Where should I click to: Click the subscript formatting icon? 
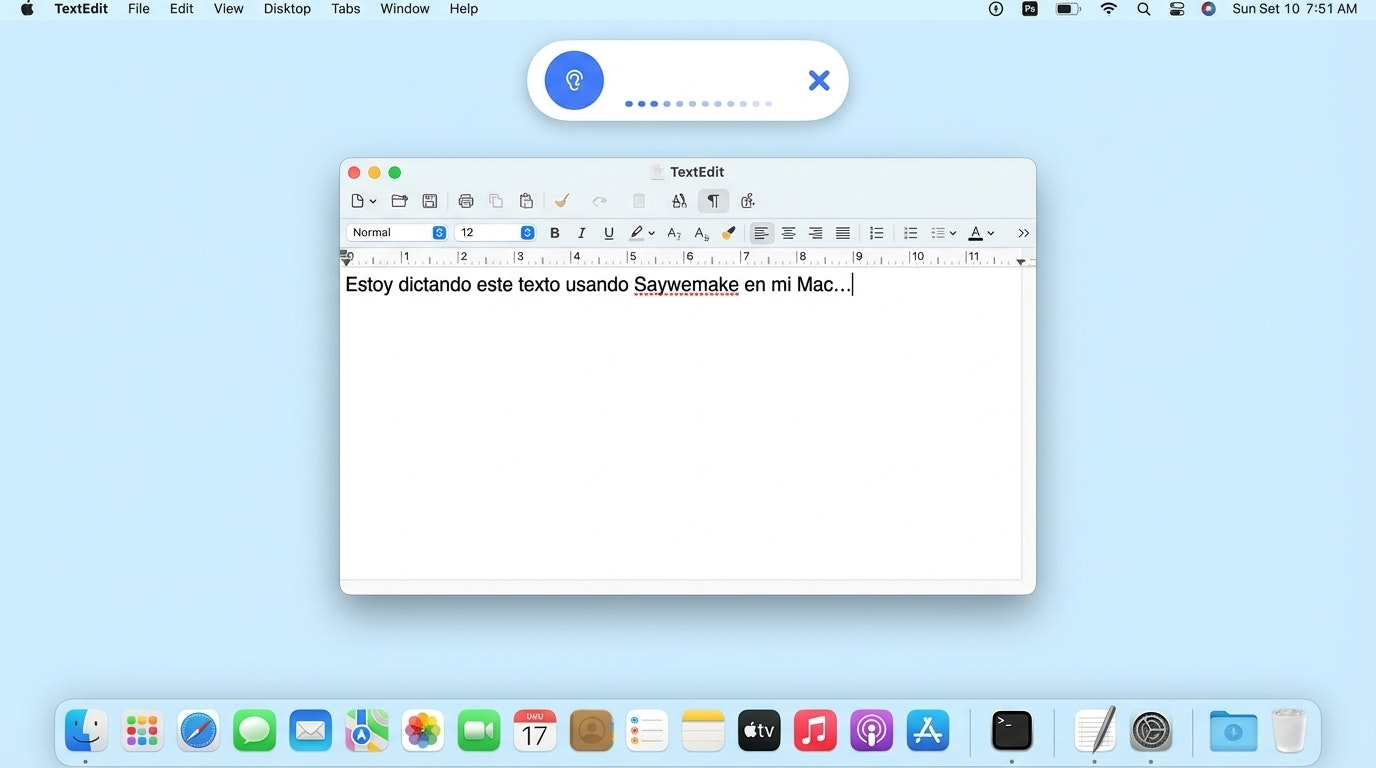tap(701, 233)
